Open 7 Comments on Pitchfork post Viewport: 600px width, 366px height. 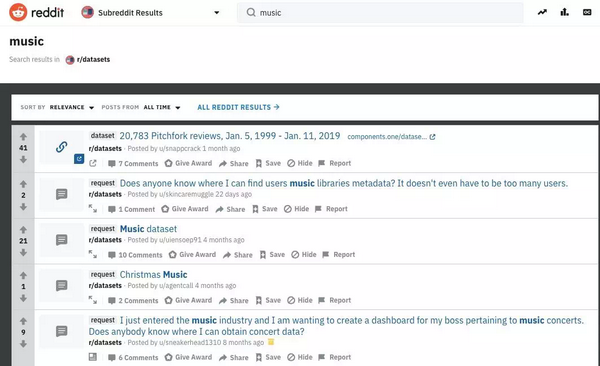coord(133,163)
